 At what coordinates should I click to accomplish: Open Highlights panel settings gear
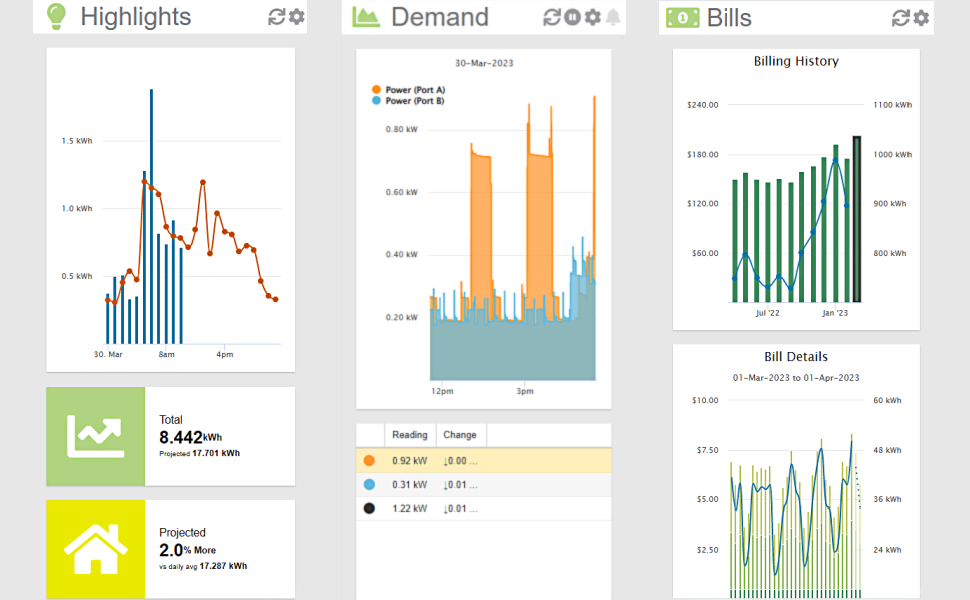(x=297, y=17)
